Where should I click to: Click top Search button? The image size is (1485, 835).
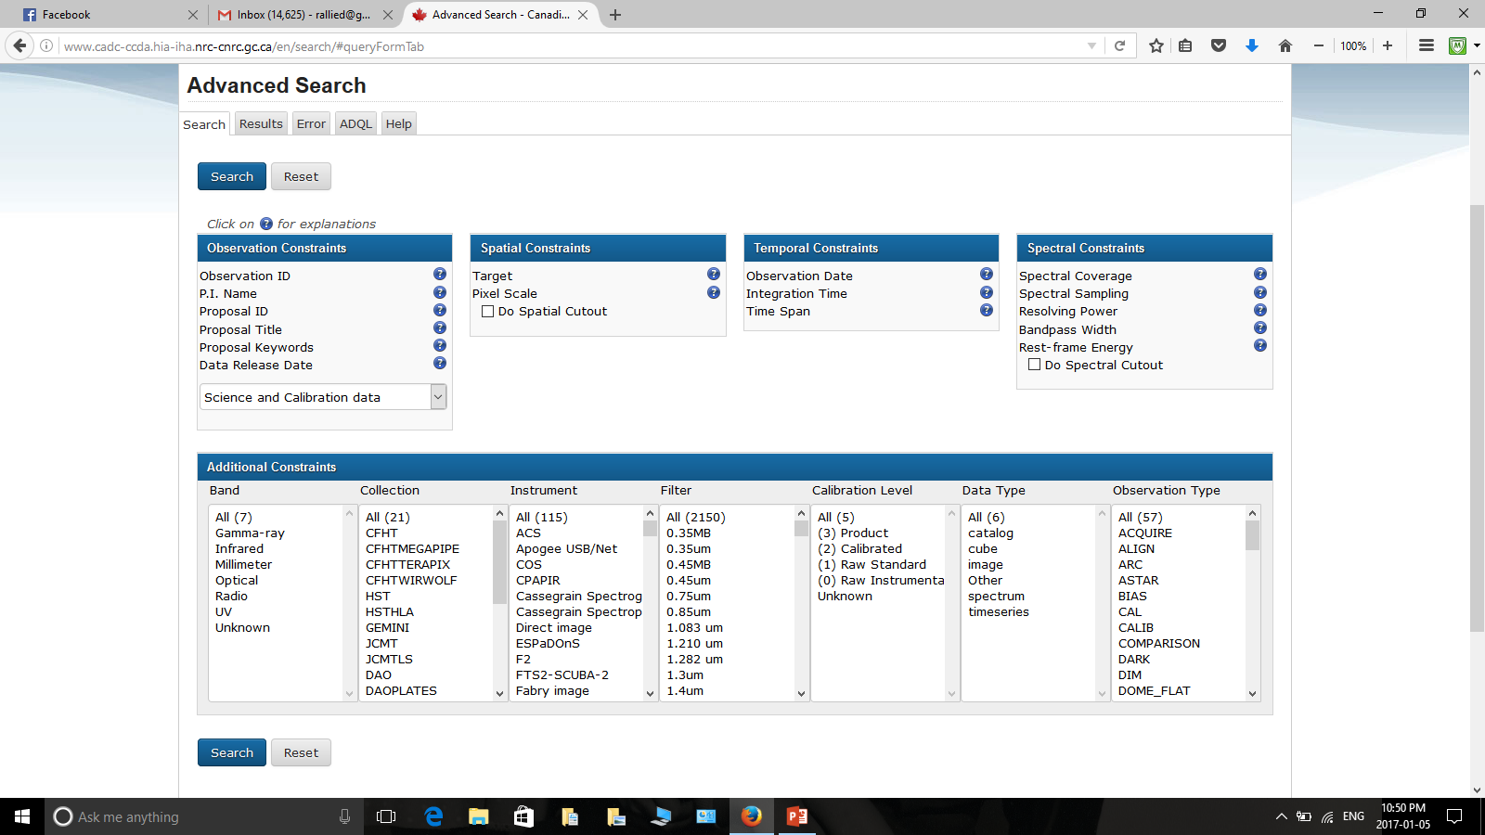click(x=232, y=176)
